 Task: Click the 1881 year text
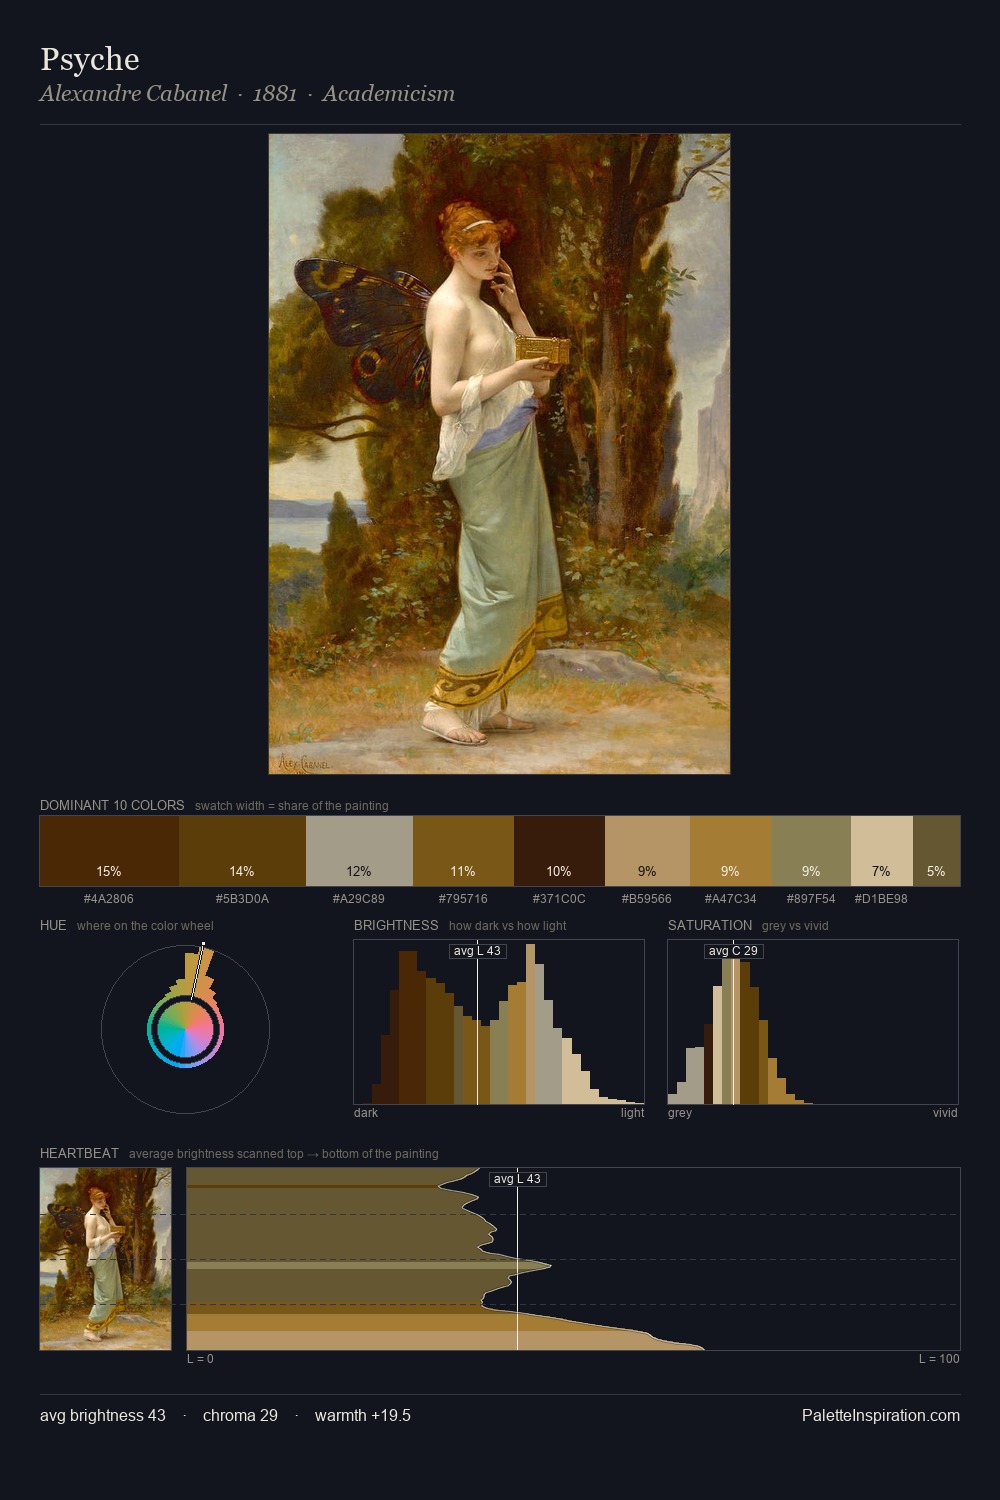(275, 94)
